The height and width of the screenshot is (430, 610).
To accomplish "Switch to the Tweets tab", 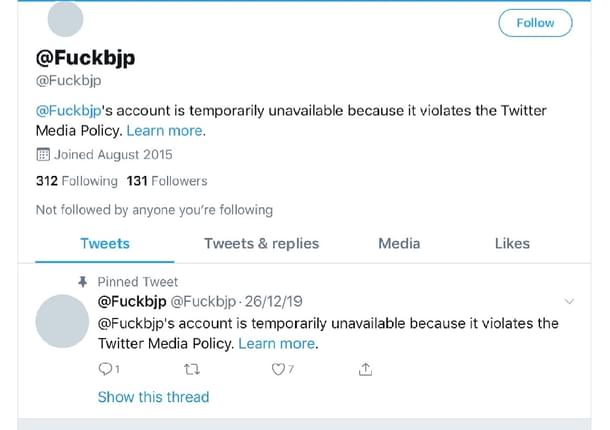I will click(x=105, y=243).
